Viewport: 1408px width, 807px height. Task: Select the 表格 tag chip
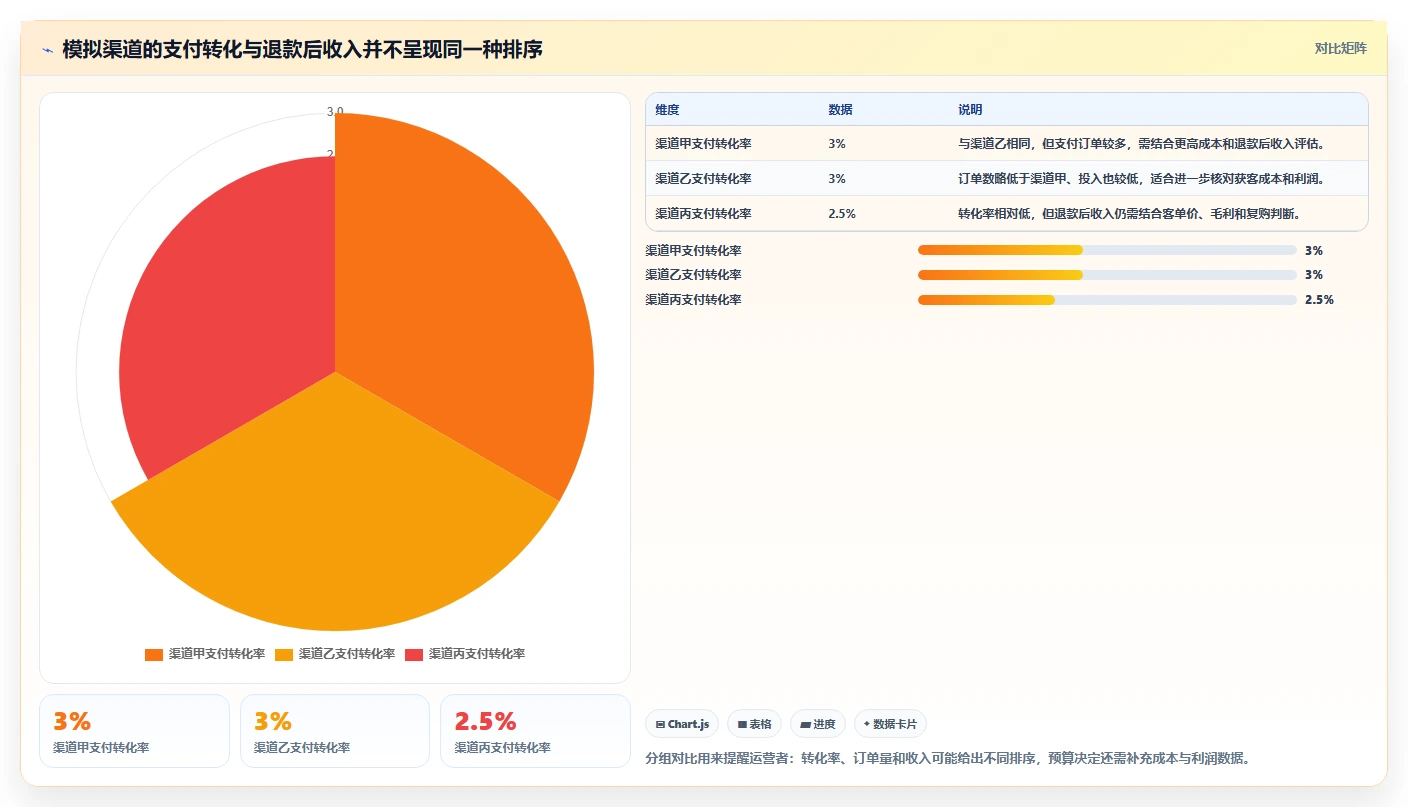[755, 724]
